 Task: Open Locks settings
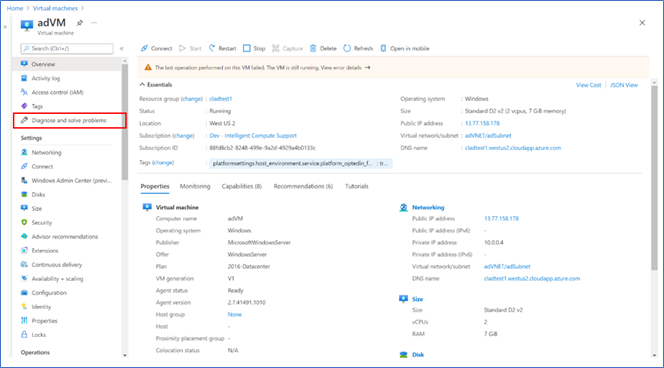pyautogui.click(x=39, y=335)
